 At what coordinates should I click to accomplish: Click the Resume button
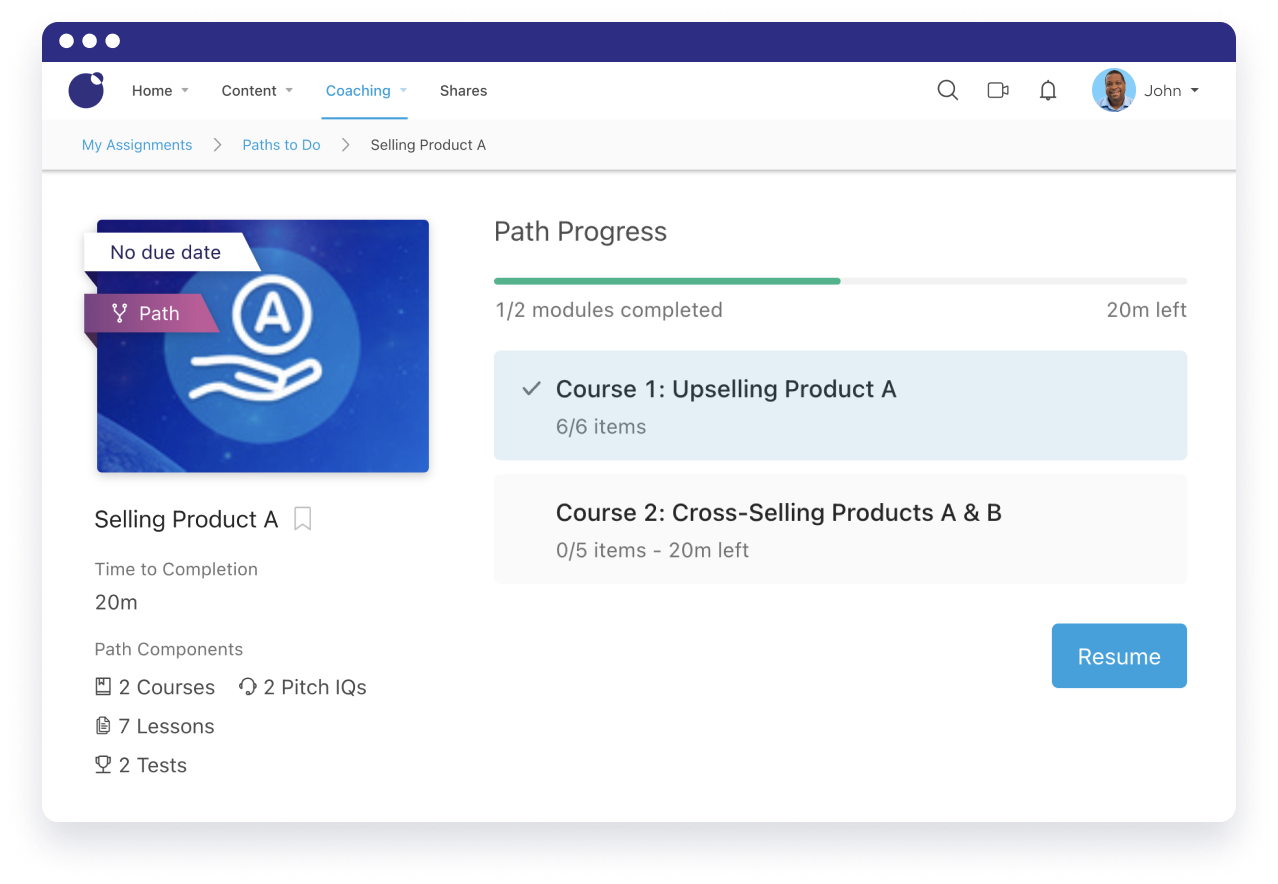(x=1119, y=656)
